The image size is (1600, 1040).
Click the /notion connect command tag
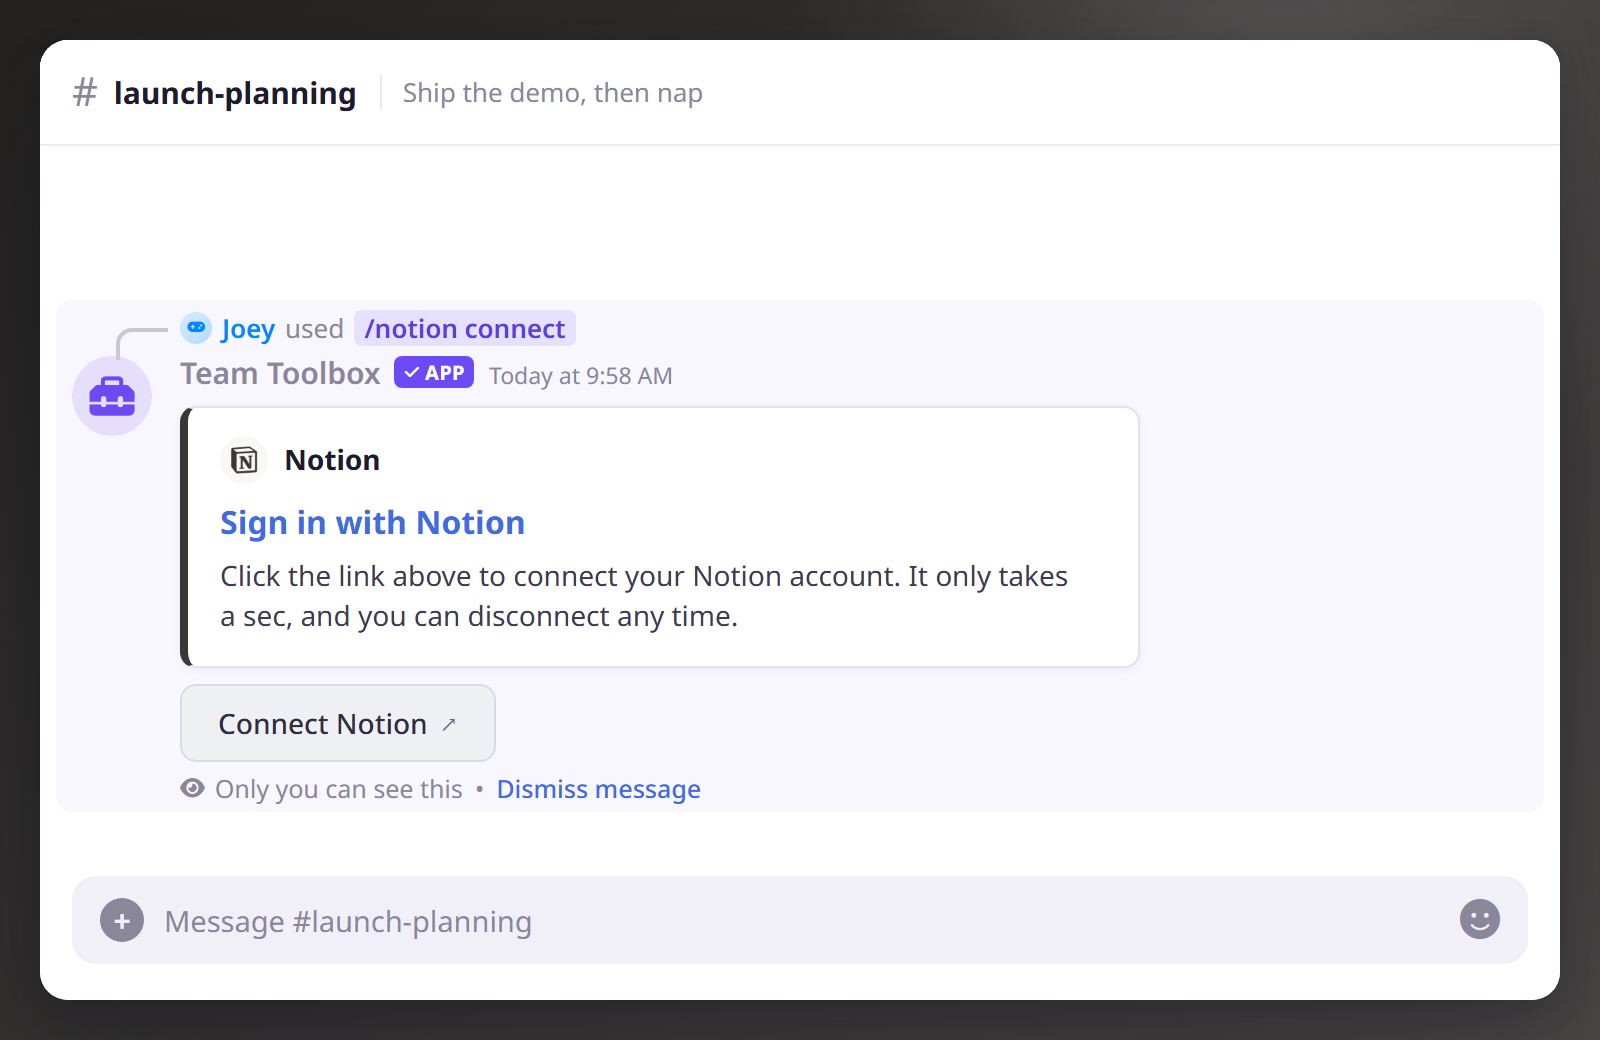[x=465, y=328]
